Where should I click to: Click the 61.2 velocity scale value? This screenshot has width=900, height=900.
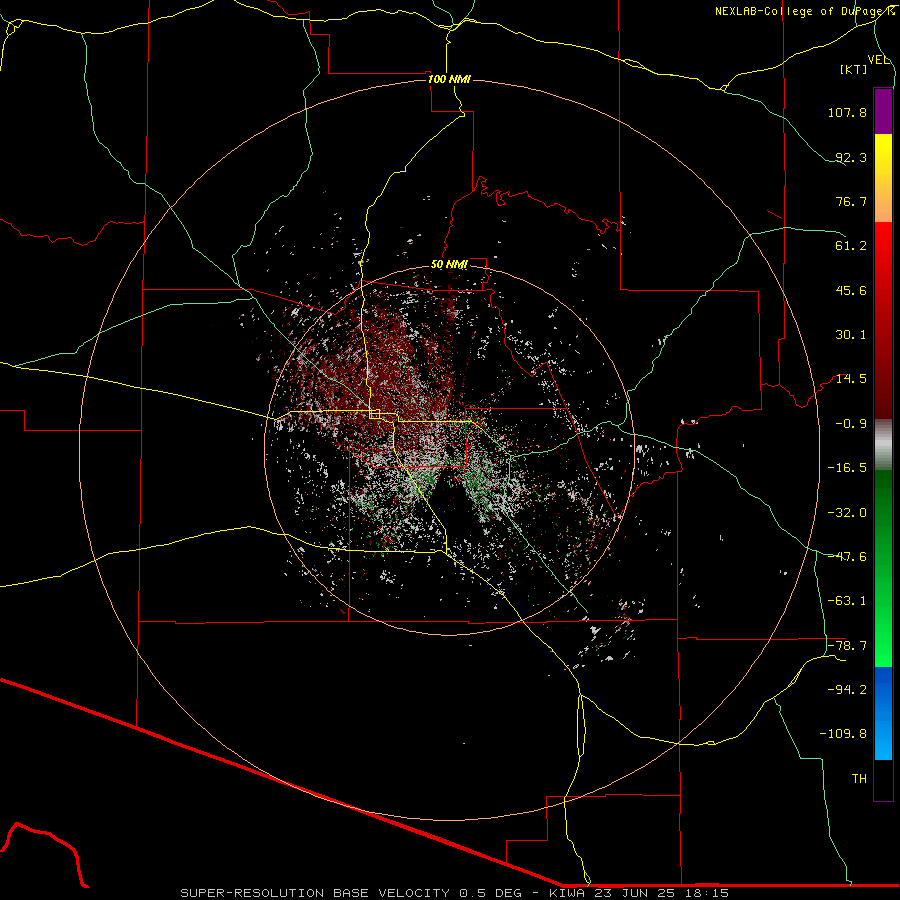[x=851, y=246]
